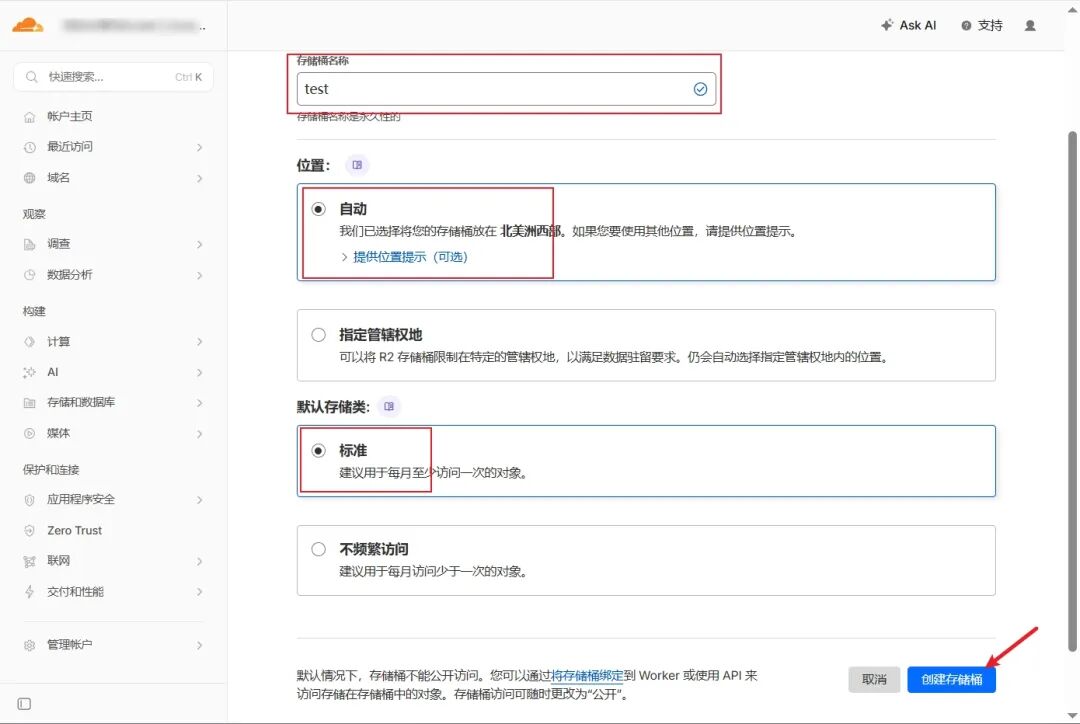Click the scrollbar down arrow
Viewport: 1080px width, 724px height.
click(1072, 716)
